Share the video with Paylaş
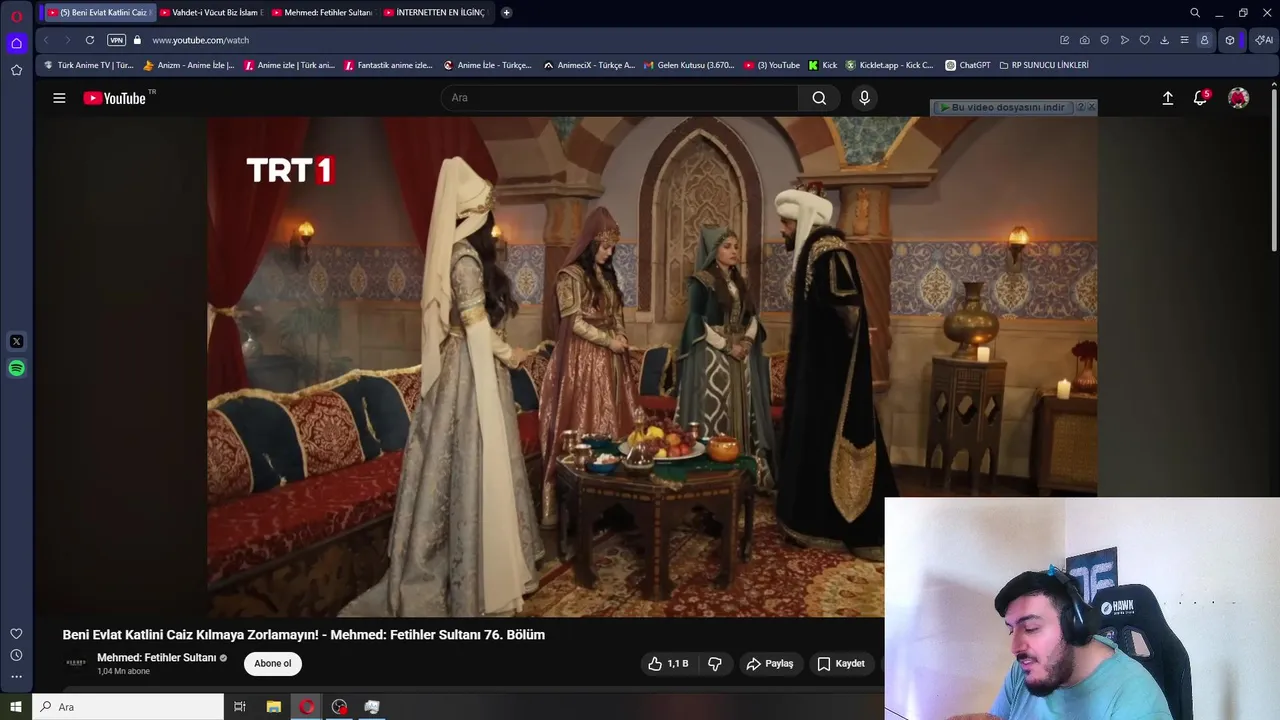The height and width of the screenshot is (720, 1280). [770, 663]
